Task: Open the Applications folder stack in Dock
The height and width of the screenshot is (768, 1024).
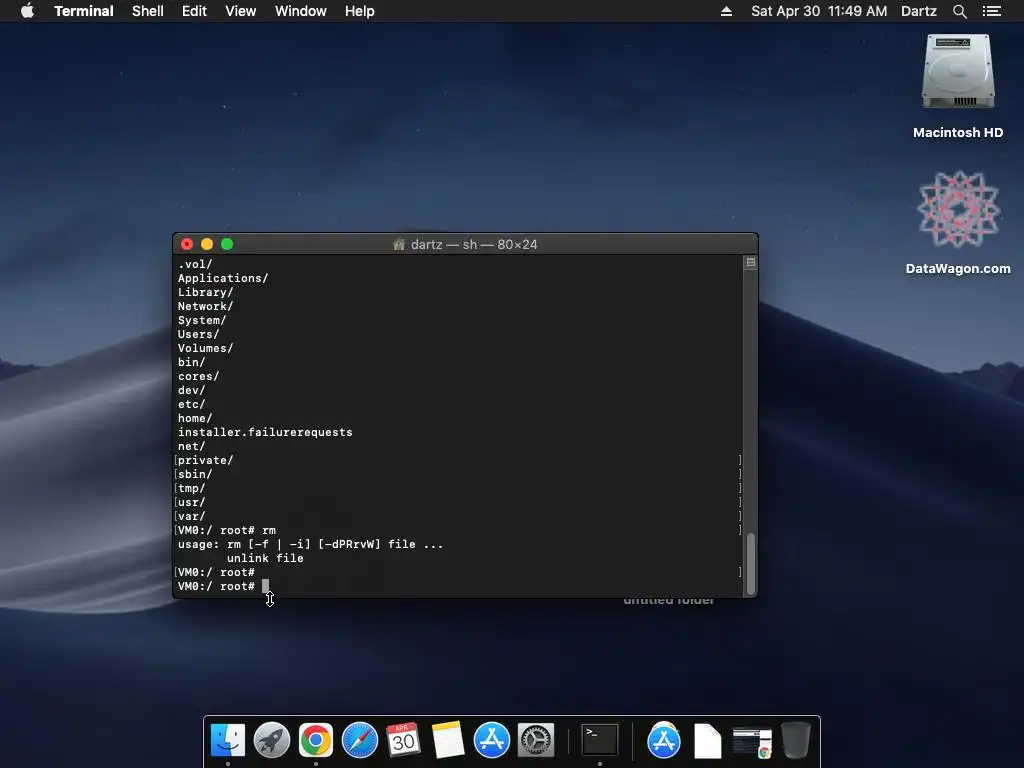Action: 664,740
